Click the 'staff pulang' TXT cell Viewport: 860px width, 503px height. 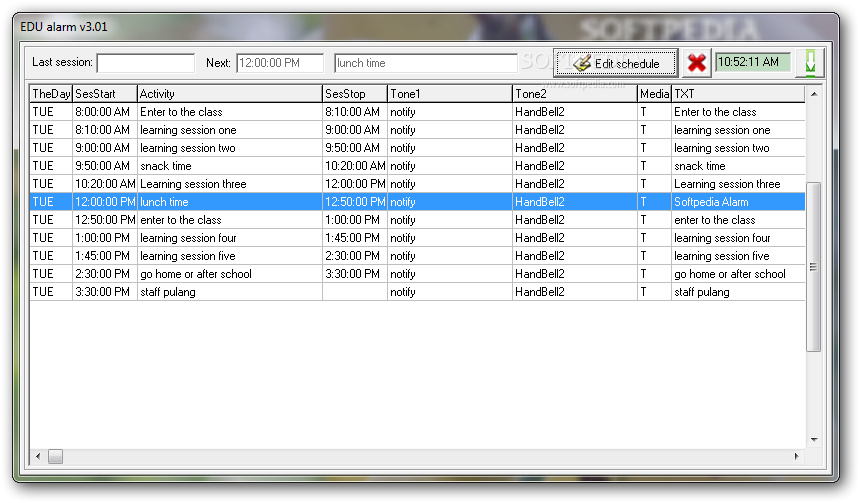click(x=738, y=292)
